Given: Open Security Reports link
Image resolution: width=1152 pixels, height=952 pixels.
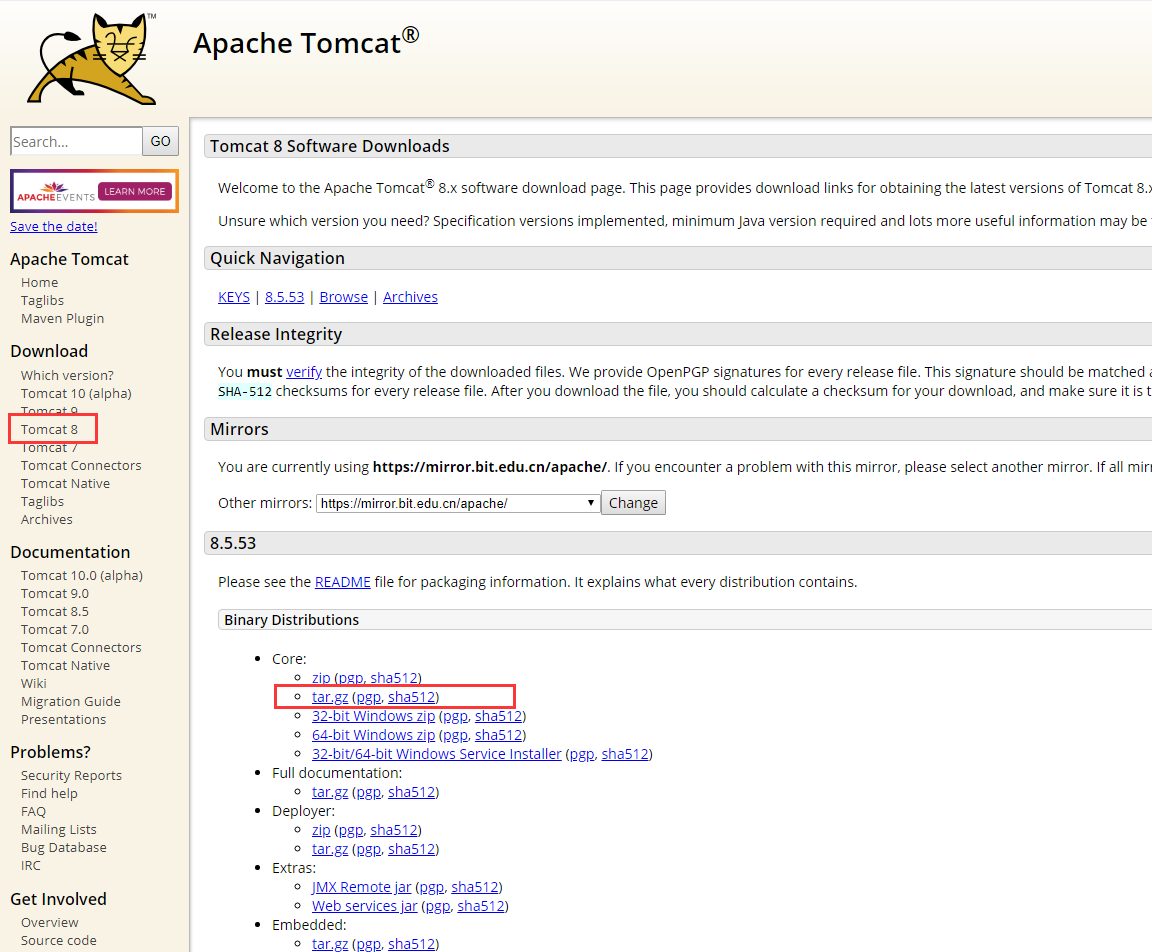Looking at the screenshot, I should (71, 775).
